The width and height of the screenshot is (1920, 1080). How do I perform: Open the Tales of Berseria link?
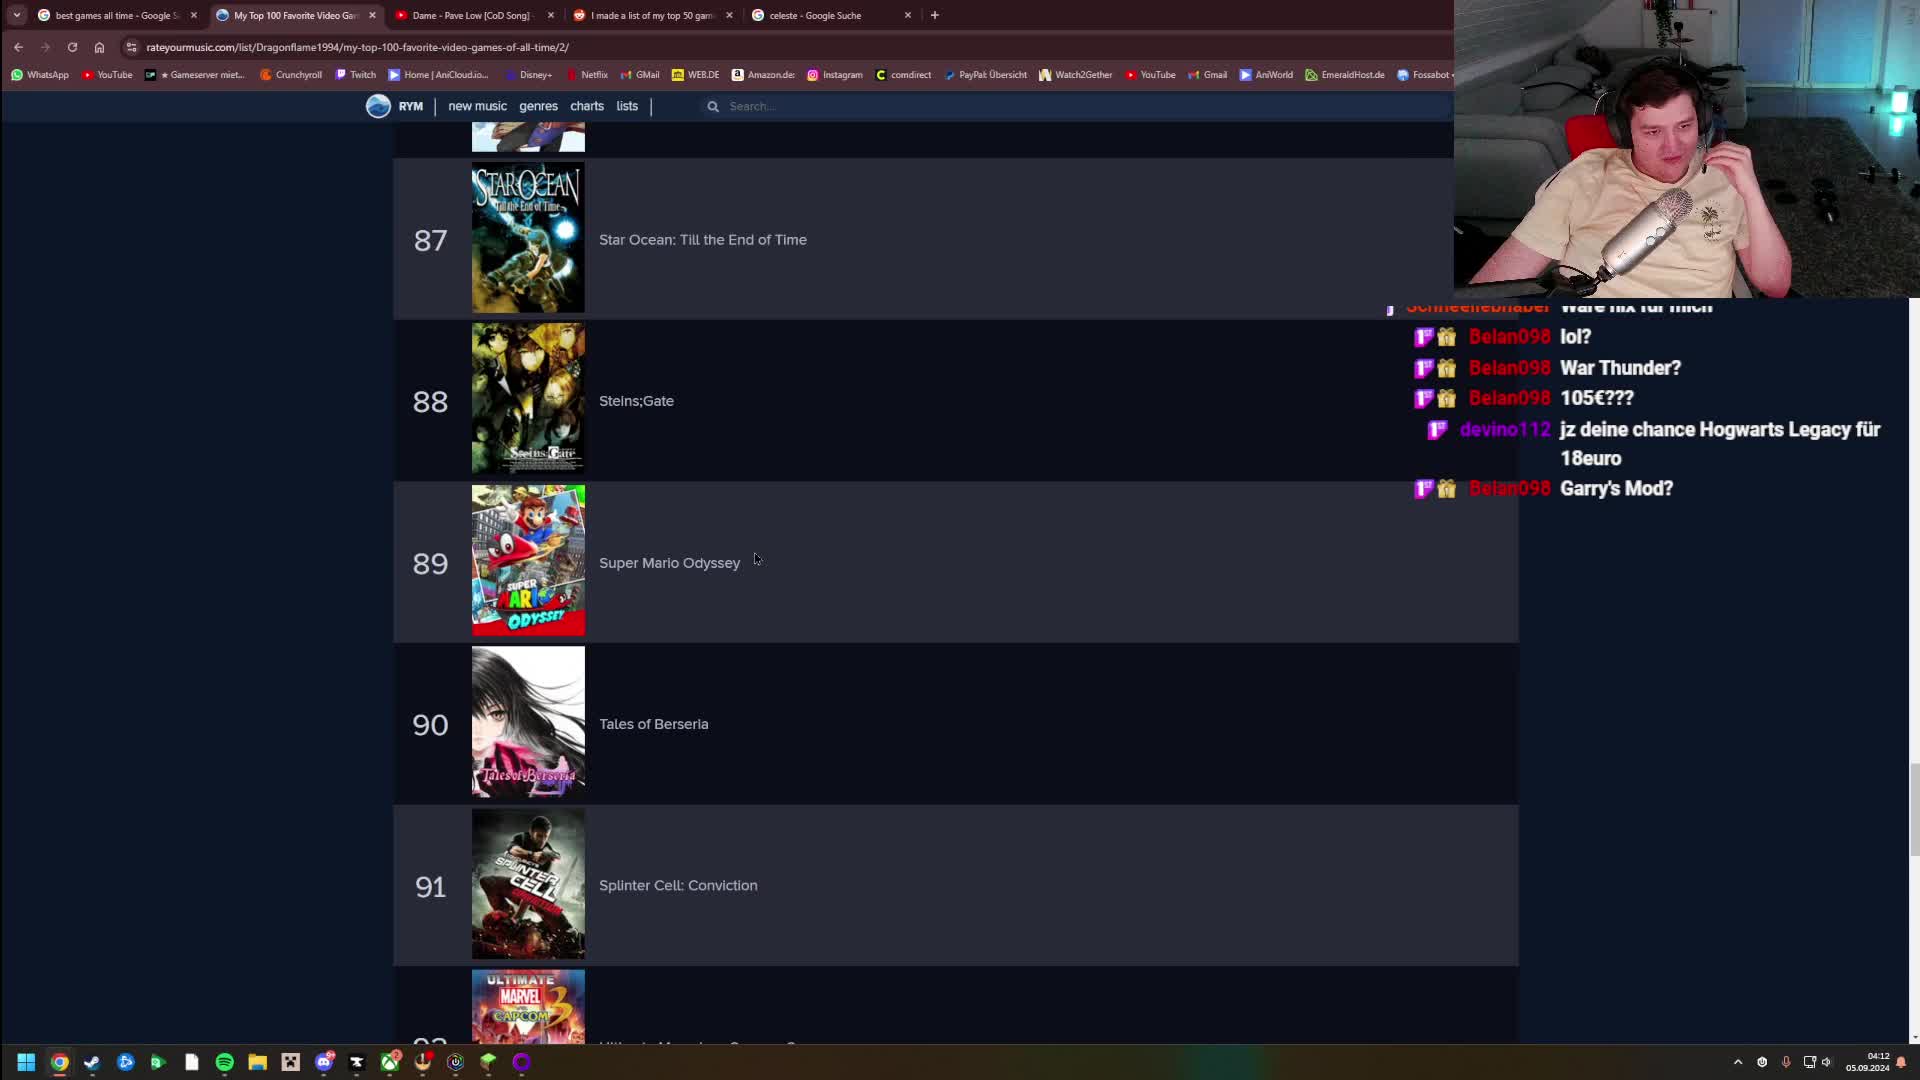coord(653,724)
